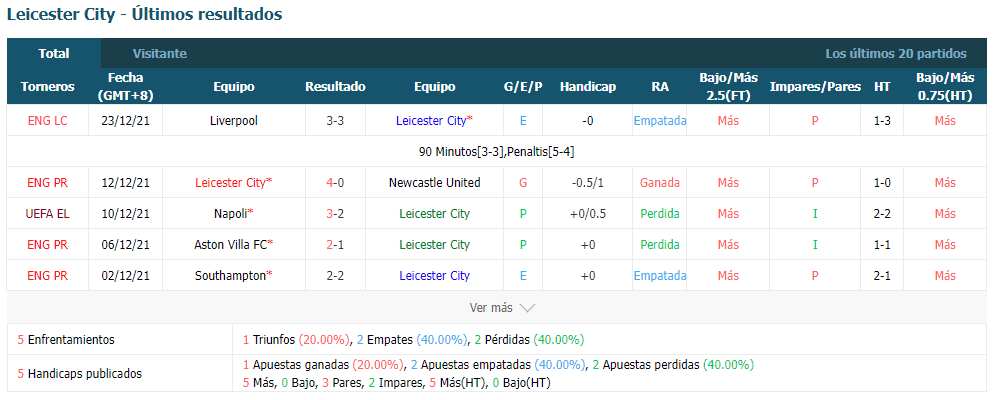This screenshot has height=400, width=994.
Task: Open Los últimos 20 partidos selector
Action: 896,54
